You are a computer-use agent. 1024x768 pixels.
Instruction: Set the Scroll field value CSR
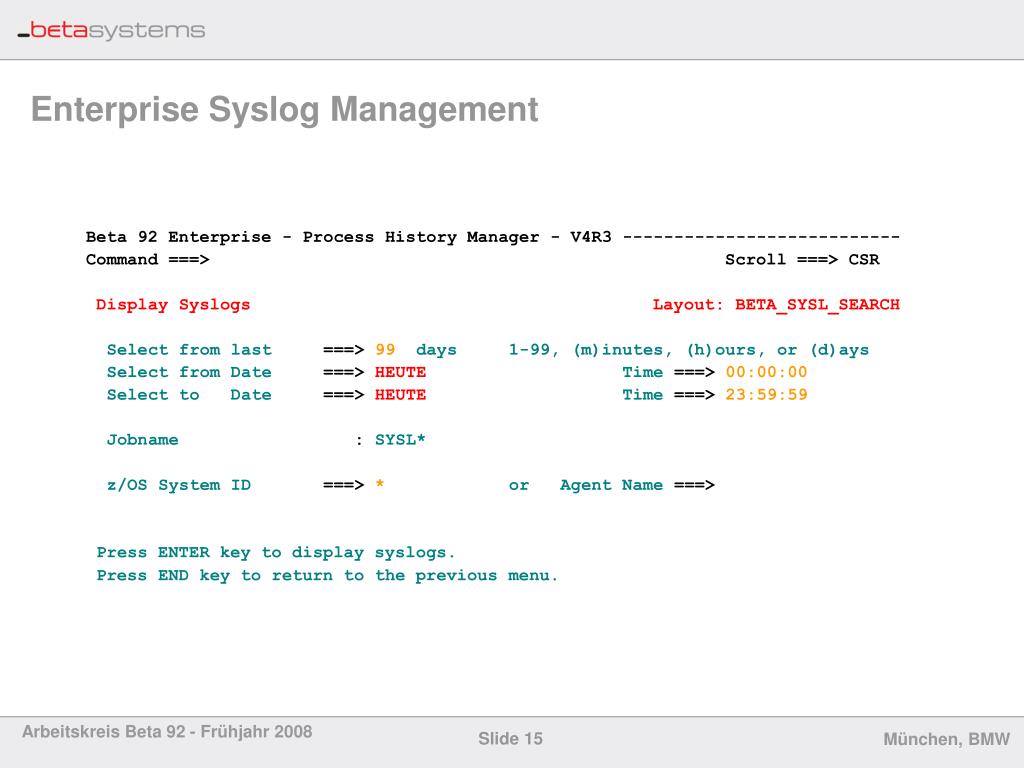click(x=863, y=259)
